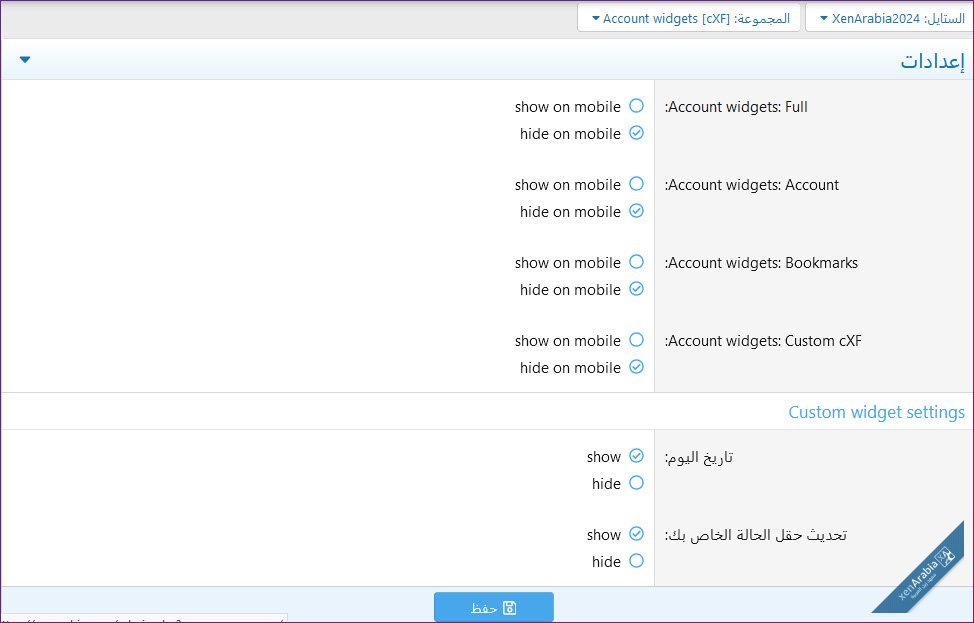The image size is (974, 623).
Task: Select 'show on mobile' for Account widgets: Custom cXF
Action: (x=636, y=340)
